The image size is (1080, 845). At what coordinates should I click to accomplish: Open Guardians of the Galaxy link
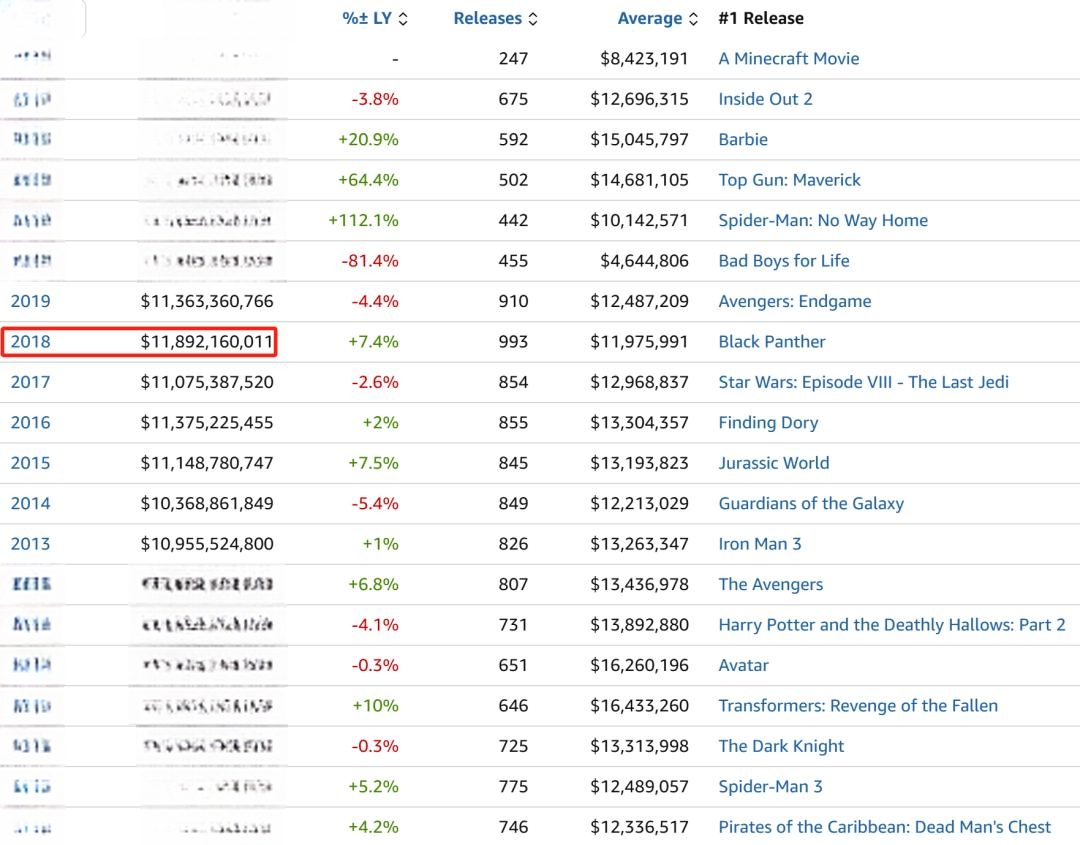tap(811, 503)
